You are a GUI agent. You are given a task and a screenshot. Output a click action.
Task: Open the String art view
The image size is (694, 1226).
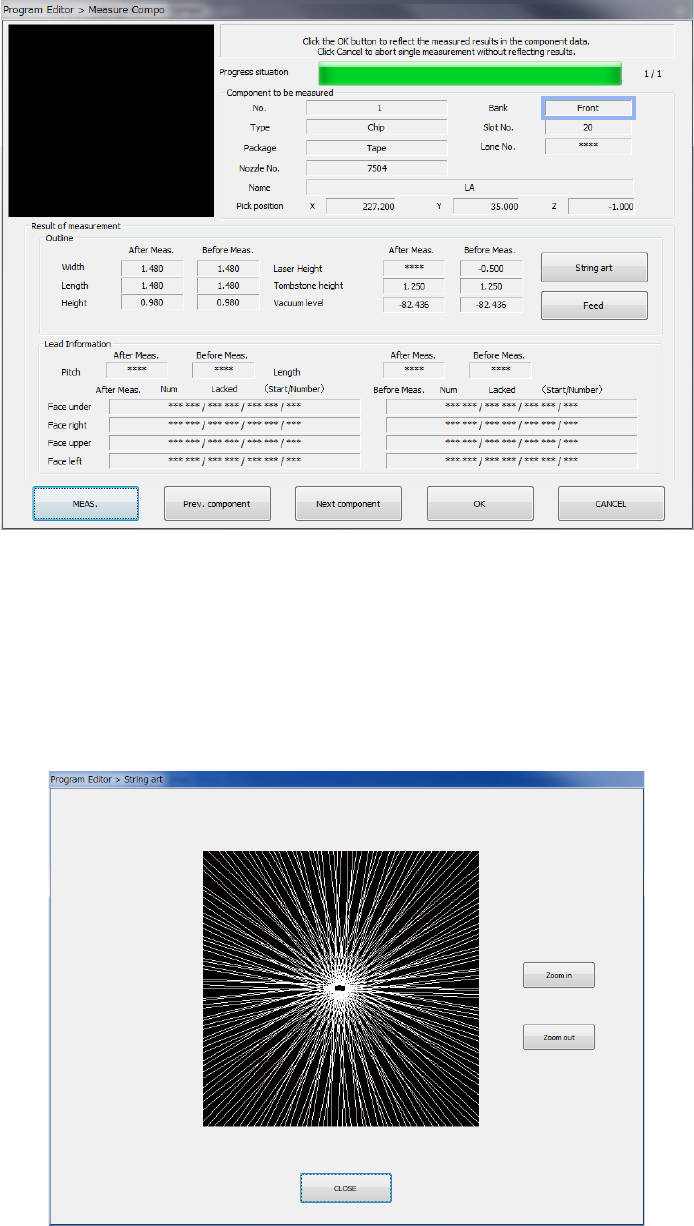(x=594, y=267)
